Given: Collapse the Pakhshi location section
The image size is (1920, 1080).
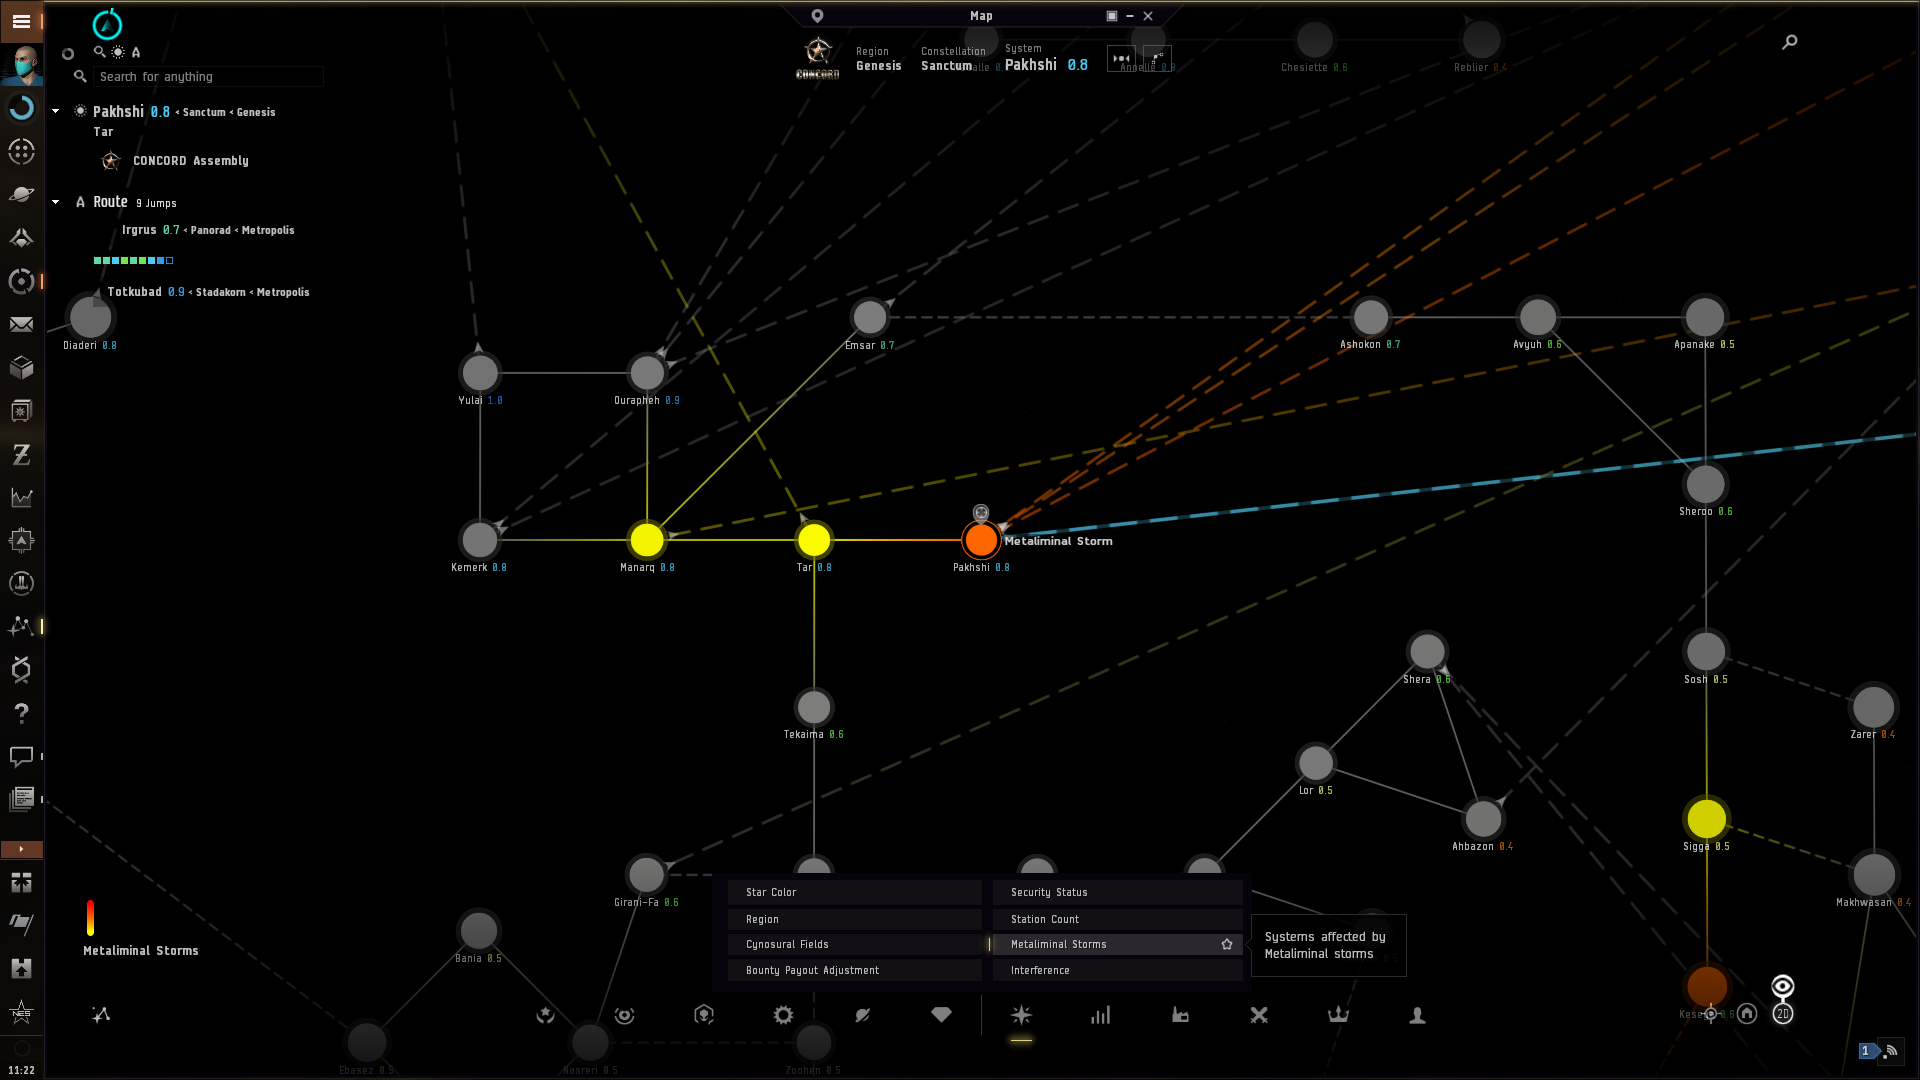Looking at the screenshot, I should point(56,111).
